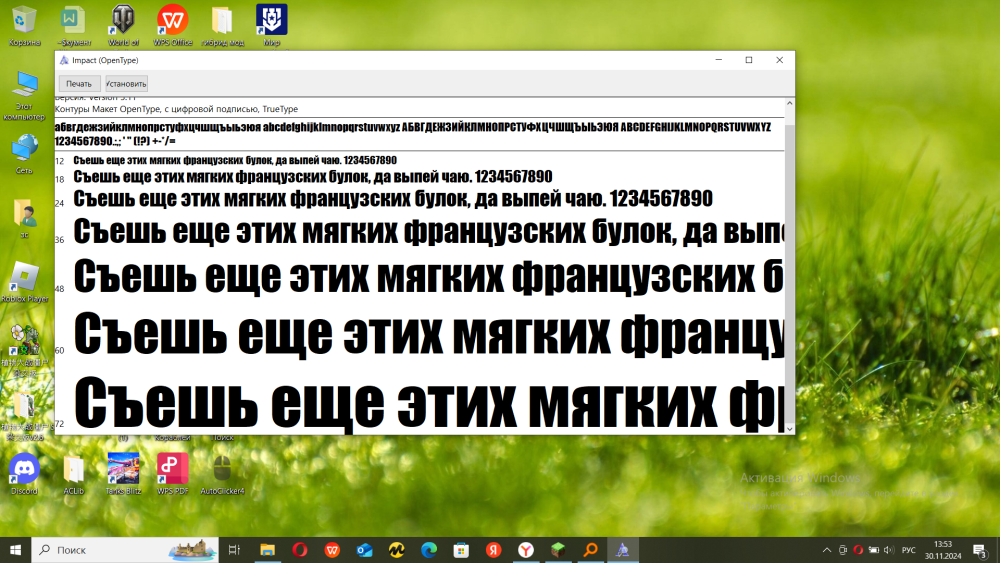1000x563 pixels.
Task: Open the red Яндекс icon on taskbar
Action: (x=494, y=550)
